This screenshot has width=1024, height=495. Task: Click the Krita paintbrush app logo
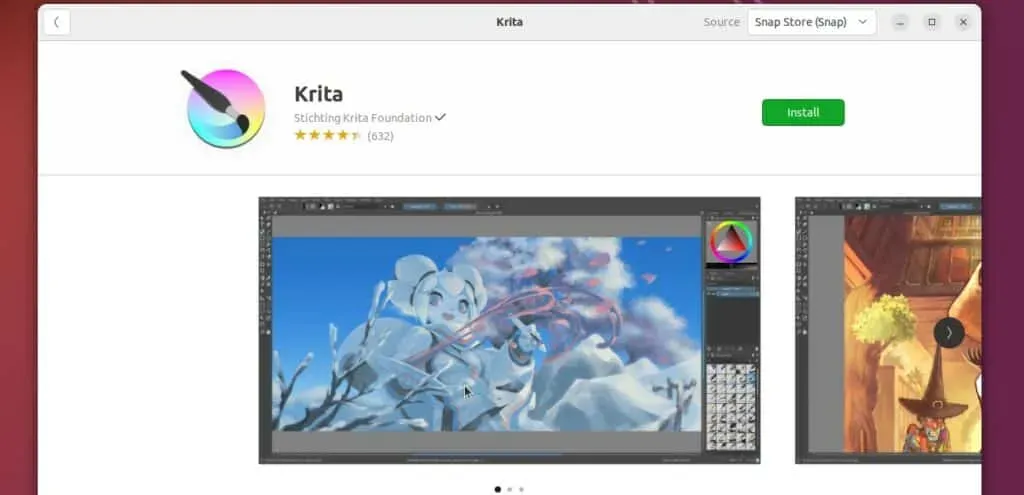point(223,108)
